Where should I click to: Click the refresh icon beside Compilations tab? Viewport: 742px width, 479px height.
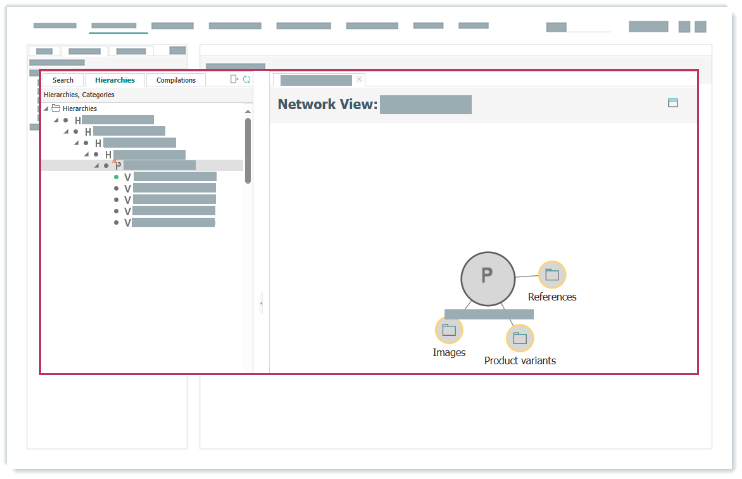[246, 79]
